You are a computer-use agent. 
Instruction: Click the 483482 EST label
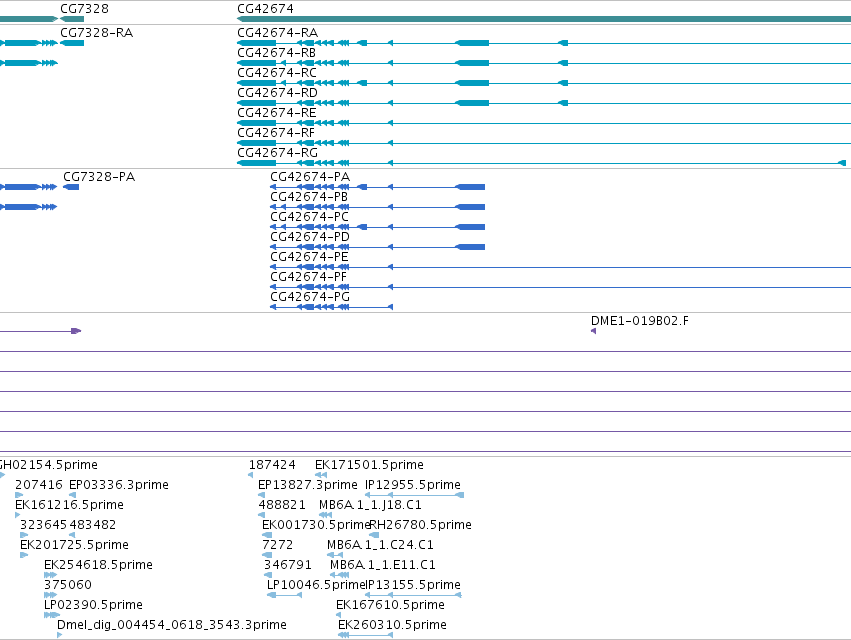tap(92, 525)
